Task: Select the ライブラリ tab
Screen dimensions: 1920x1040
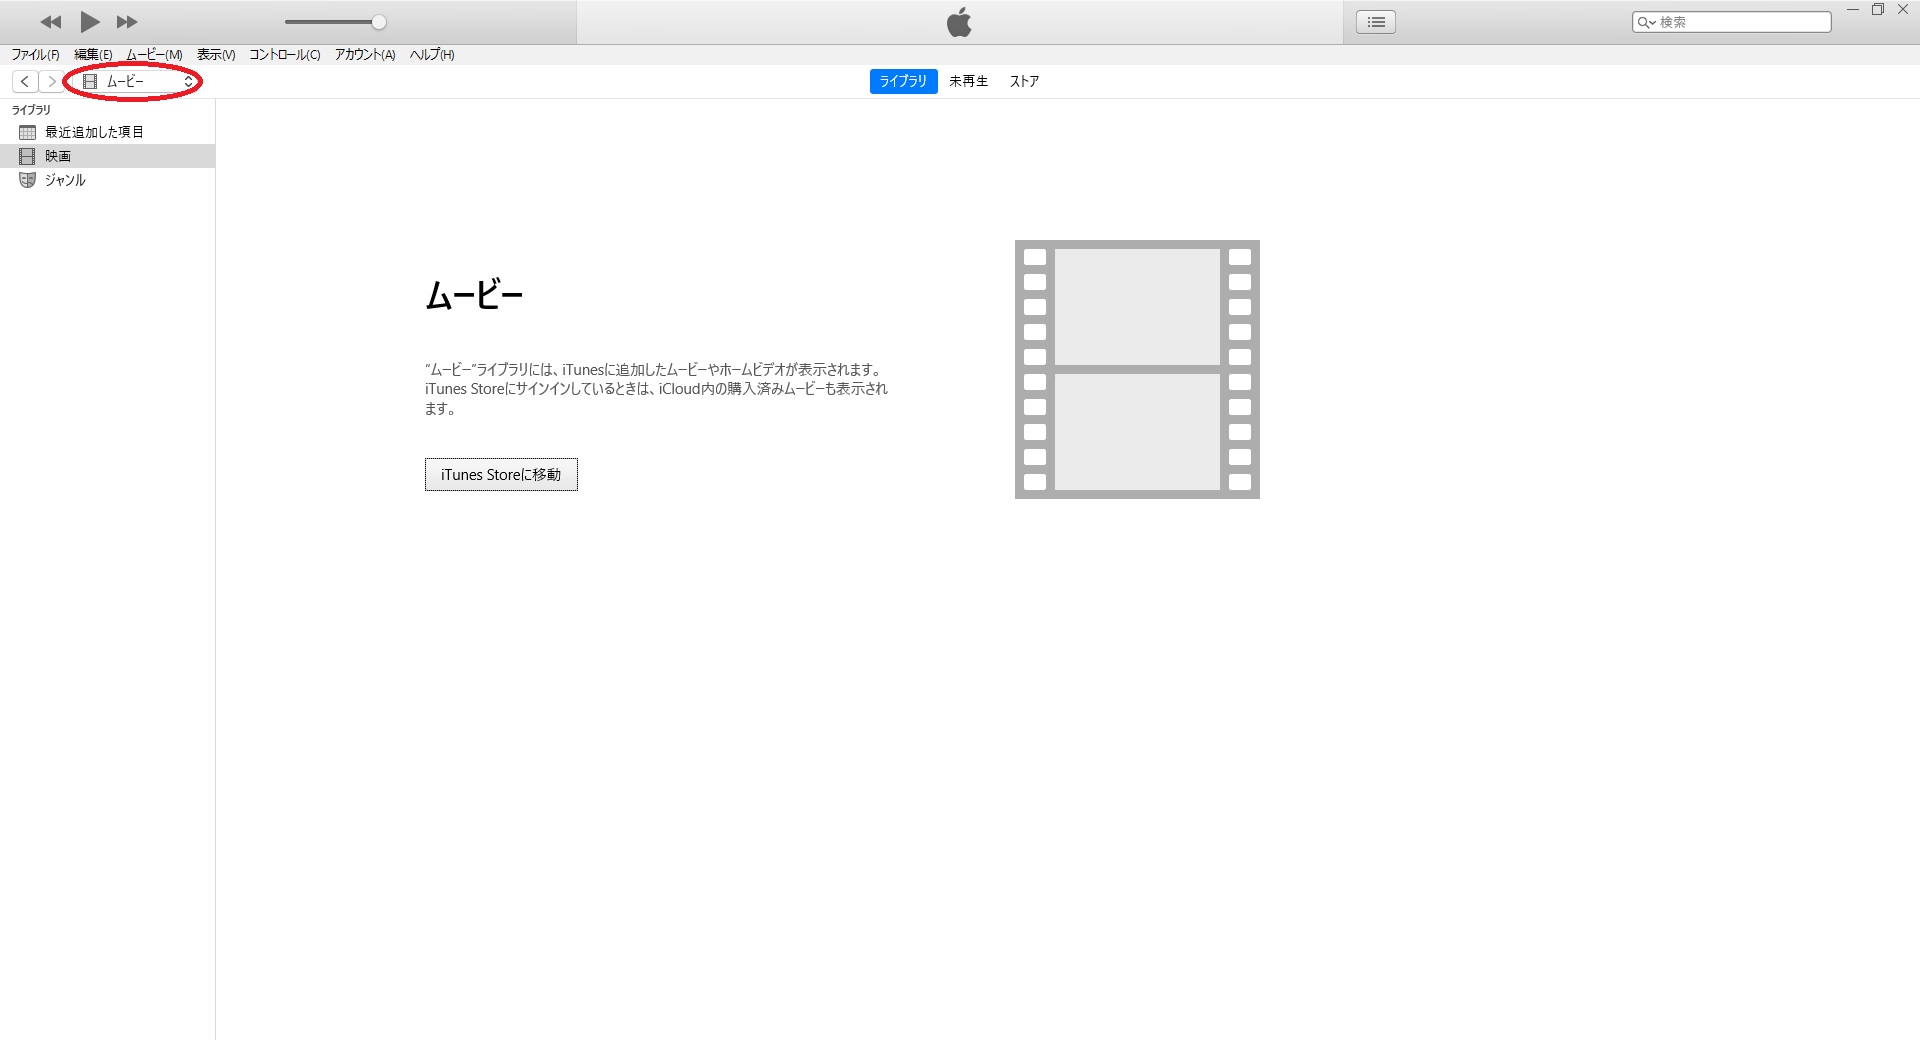Action: (903, 82)
